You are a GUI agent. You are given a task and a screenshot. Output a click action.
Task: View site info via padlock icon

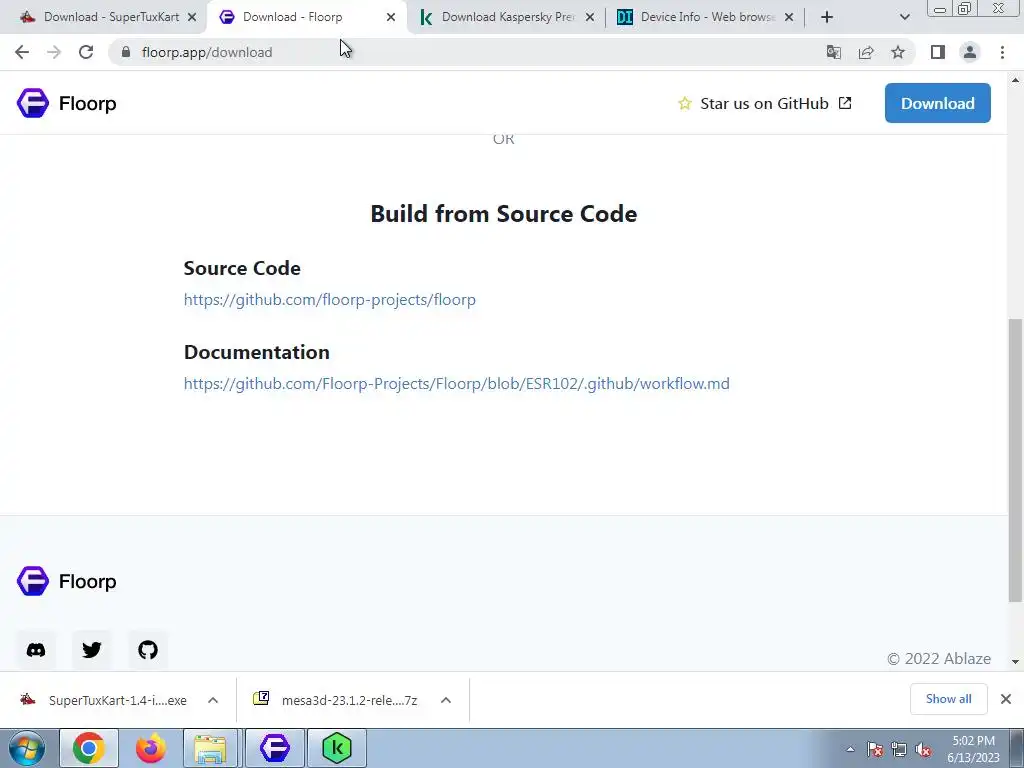[126, 52]
